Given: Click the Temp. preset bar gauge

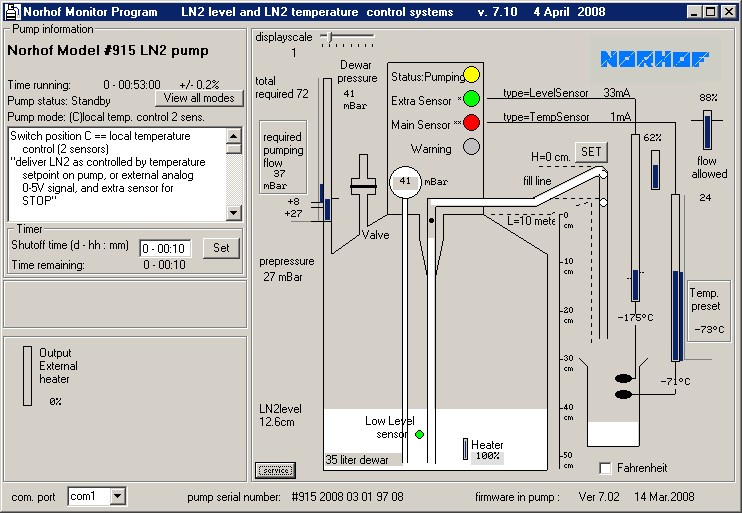Looking at the screenshot, I should click(x=676, y=278).
